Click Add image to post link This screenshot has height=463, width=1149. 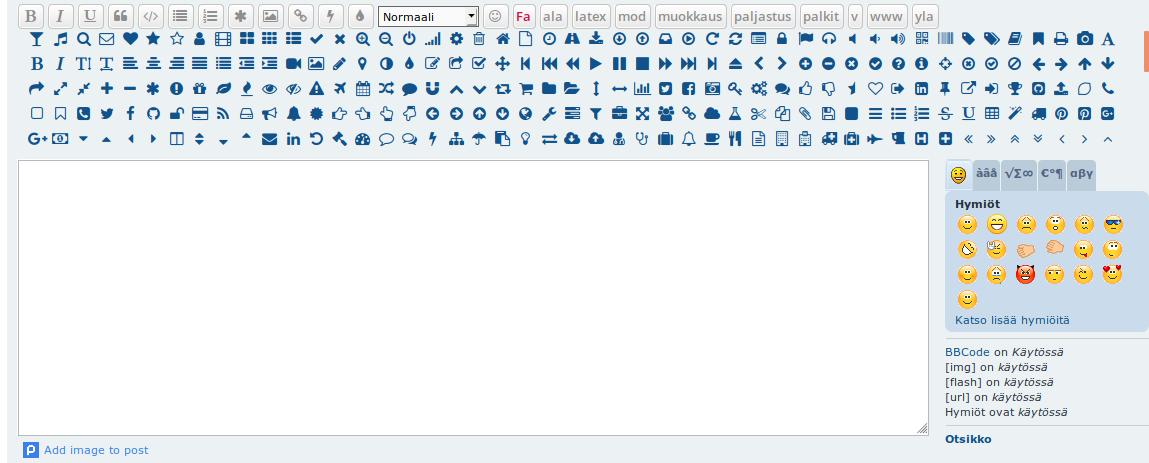(x=96, y=450)
